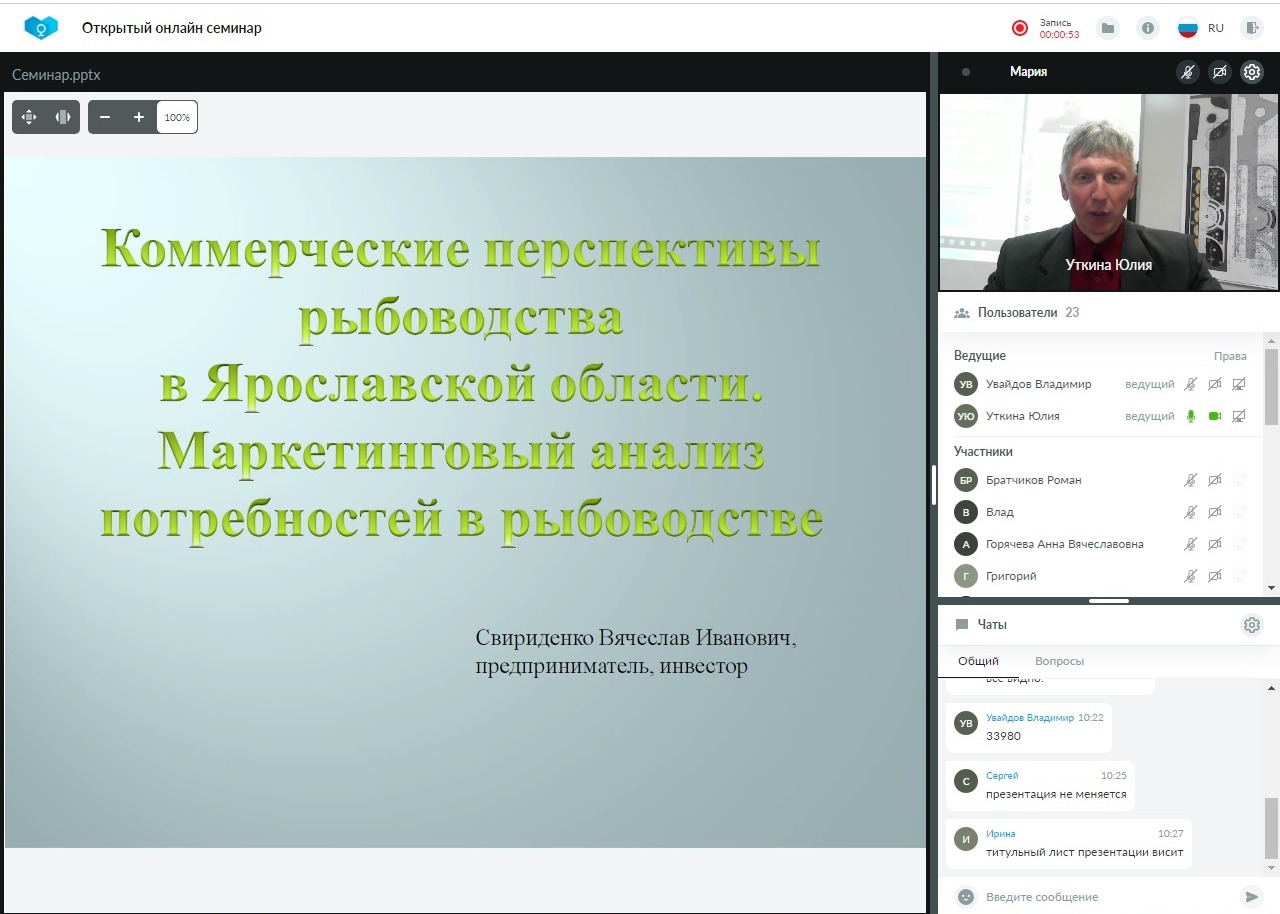Click the В avatar of Влад
Viewport: 1280px width, 914px height.
pos(966,512)
